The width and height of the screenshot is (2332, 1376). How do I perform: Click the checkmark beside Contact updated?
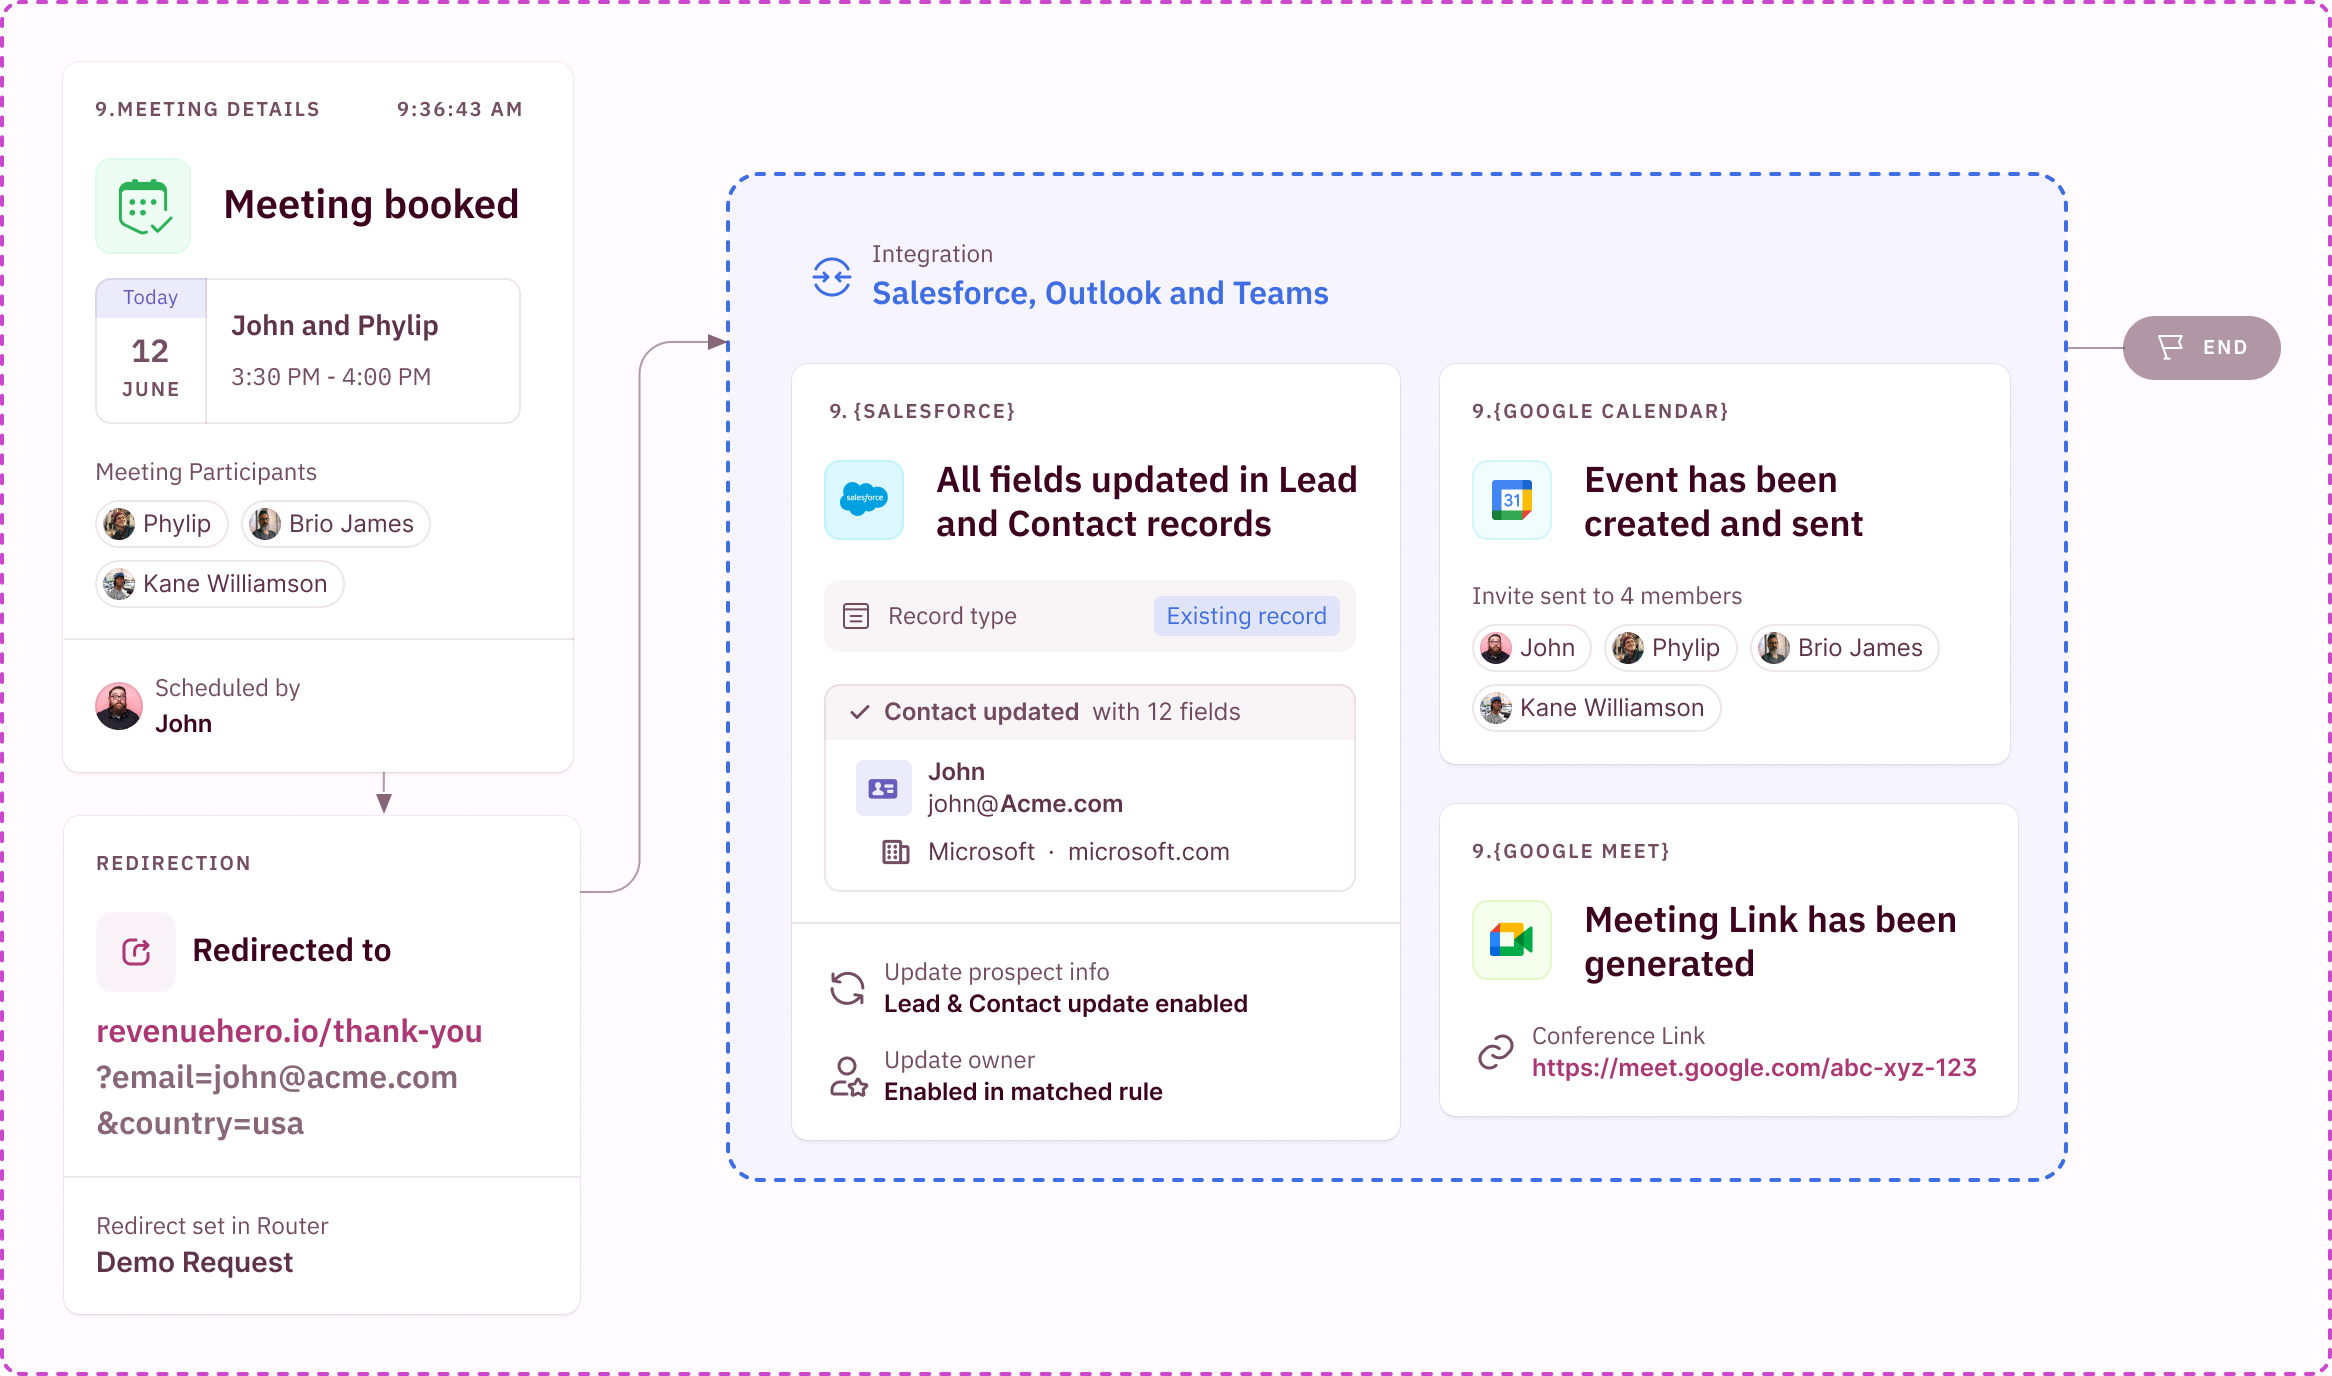pyautogui.click(x=859, y=712)
